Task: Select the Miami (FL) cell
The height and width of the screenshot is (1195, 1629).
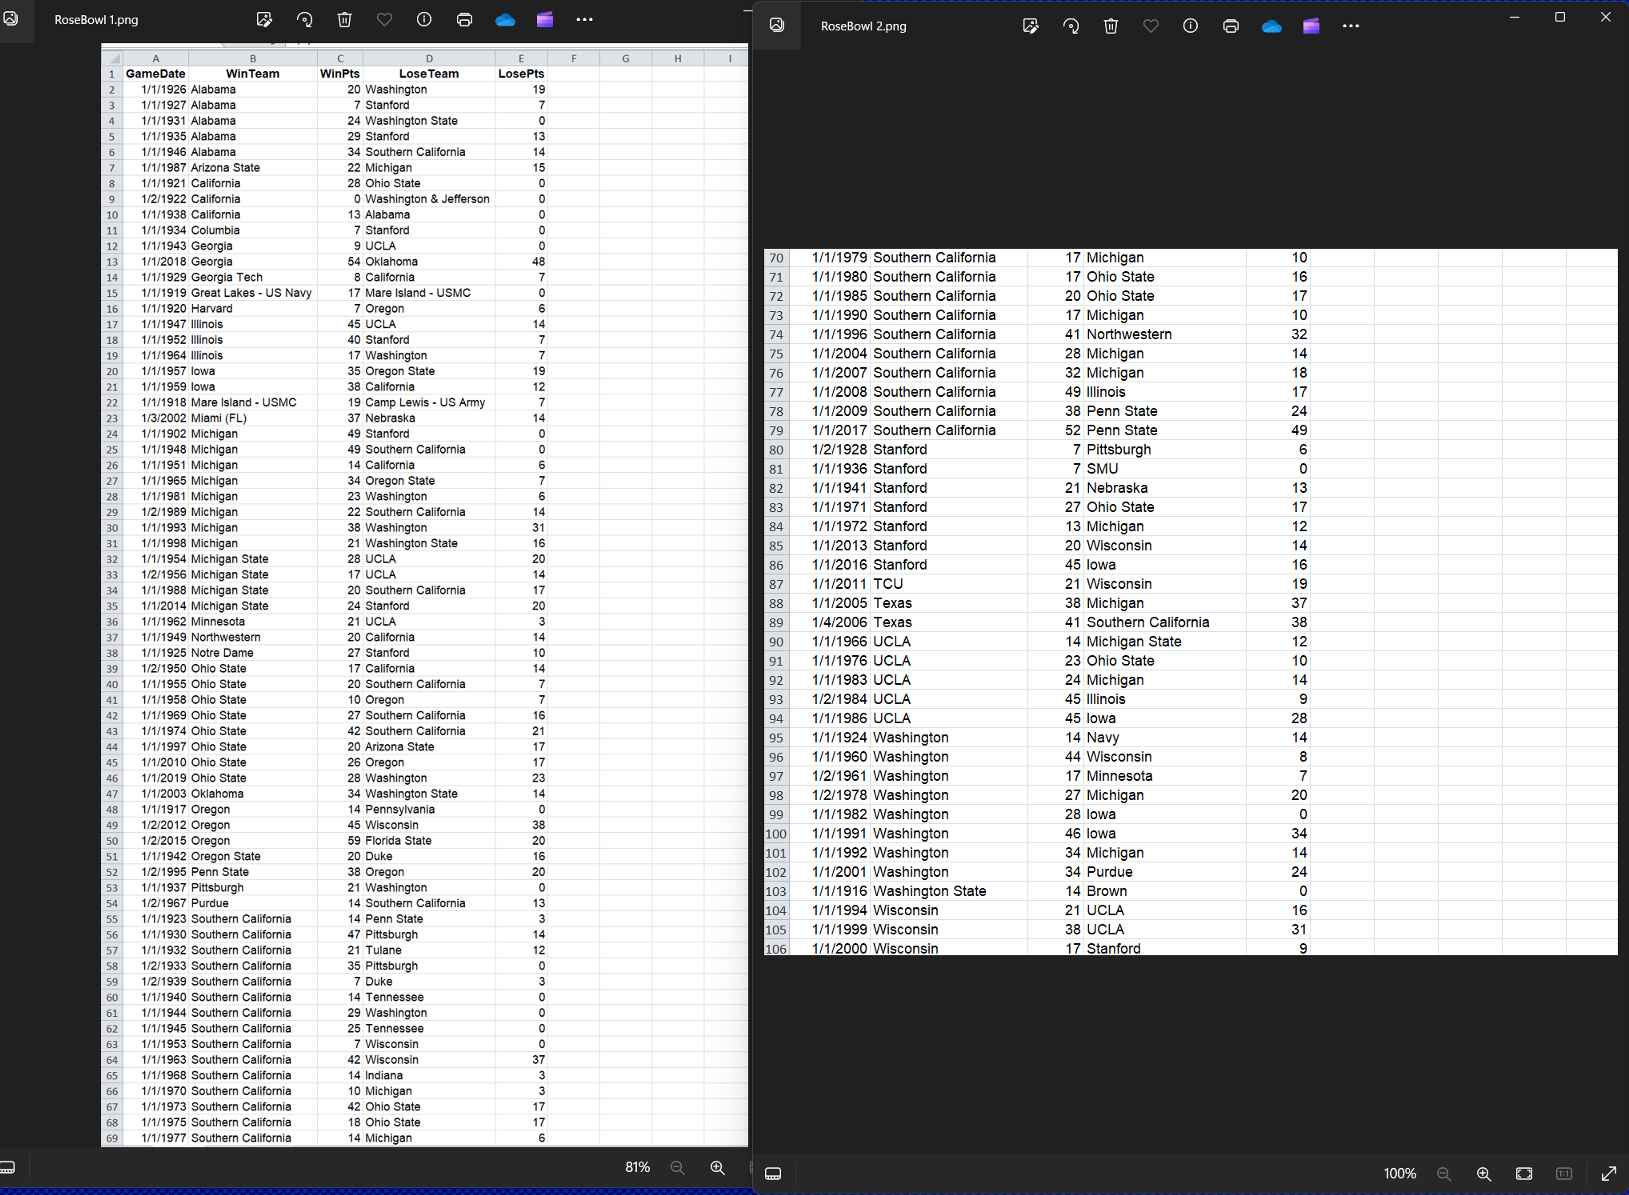Action: pyautogui.click(x=253, y=418)
